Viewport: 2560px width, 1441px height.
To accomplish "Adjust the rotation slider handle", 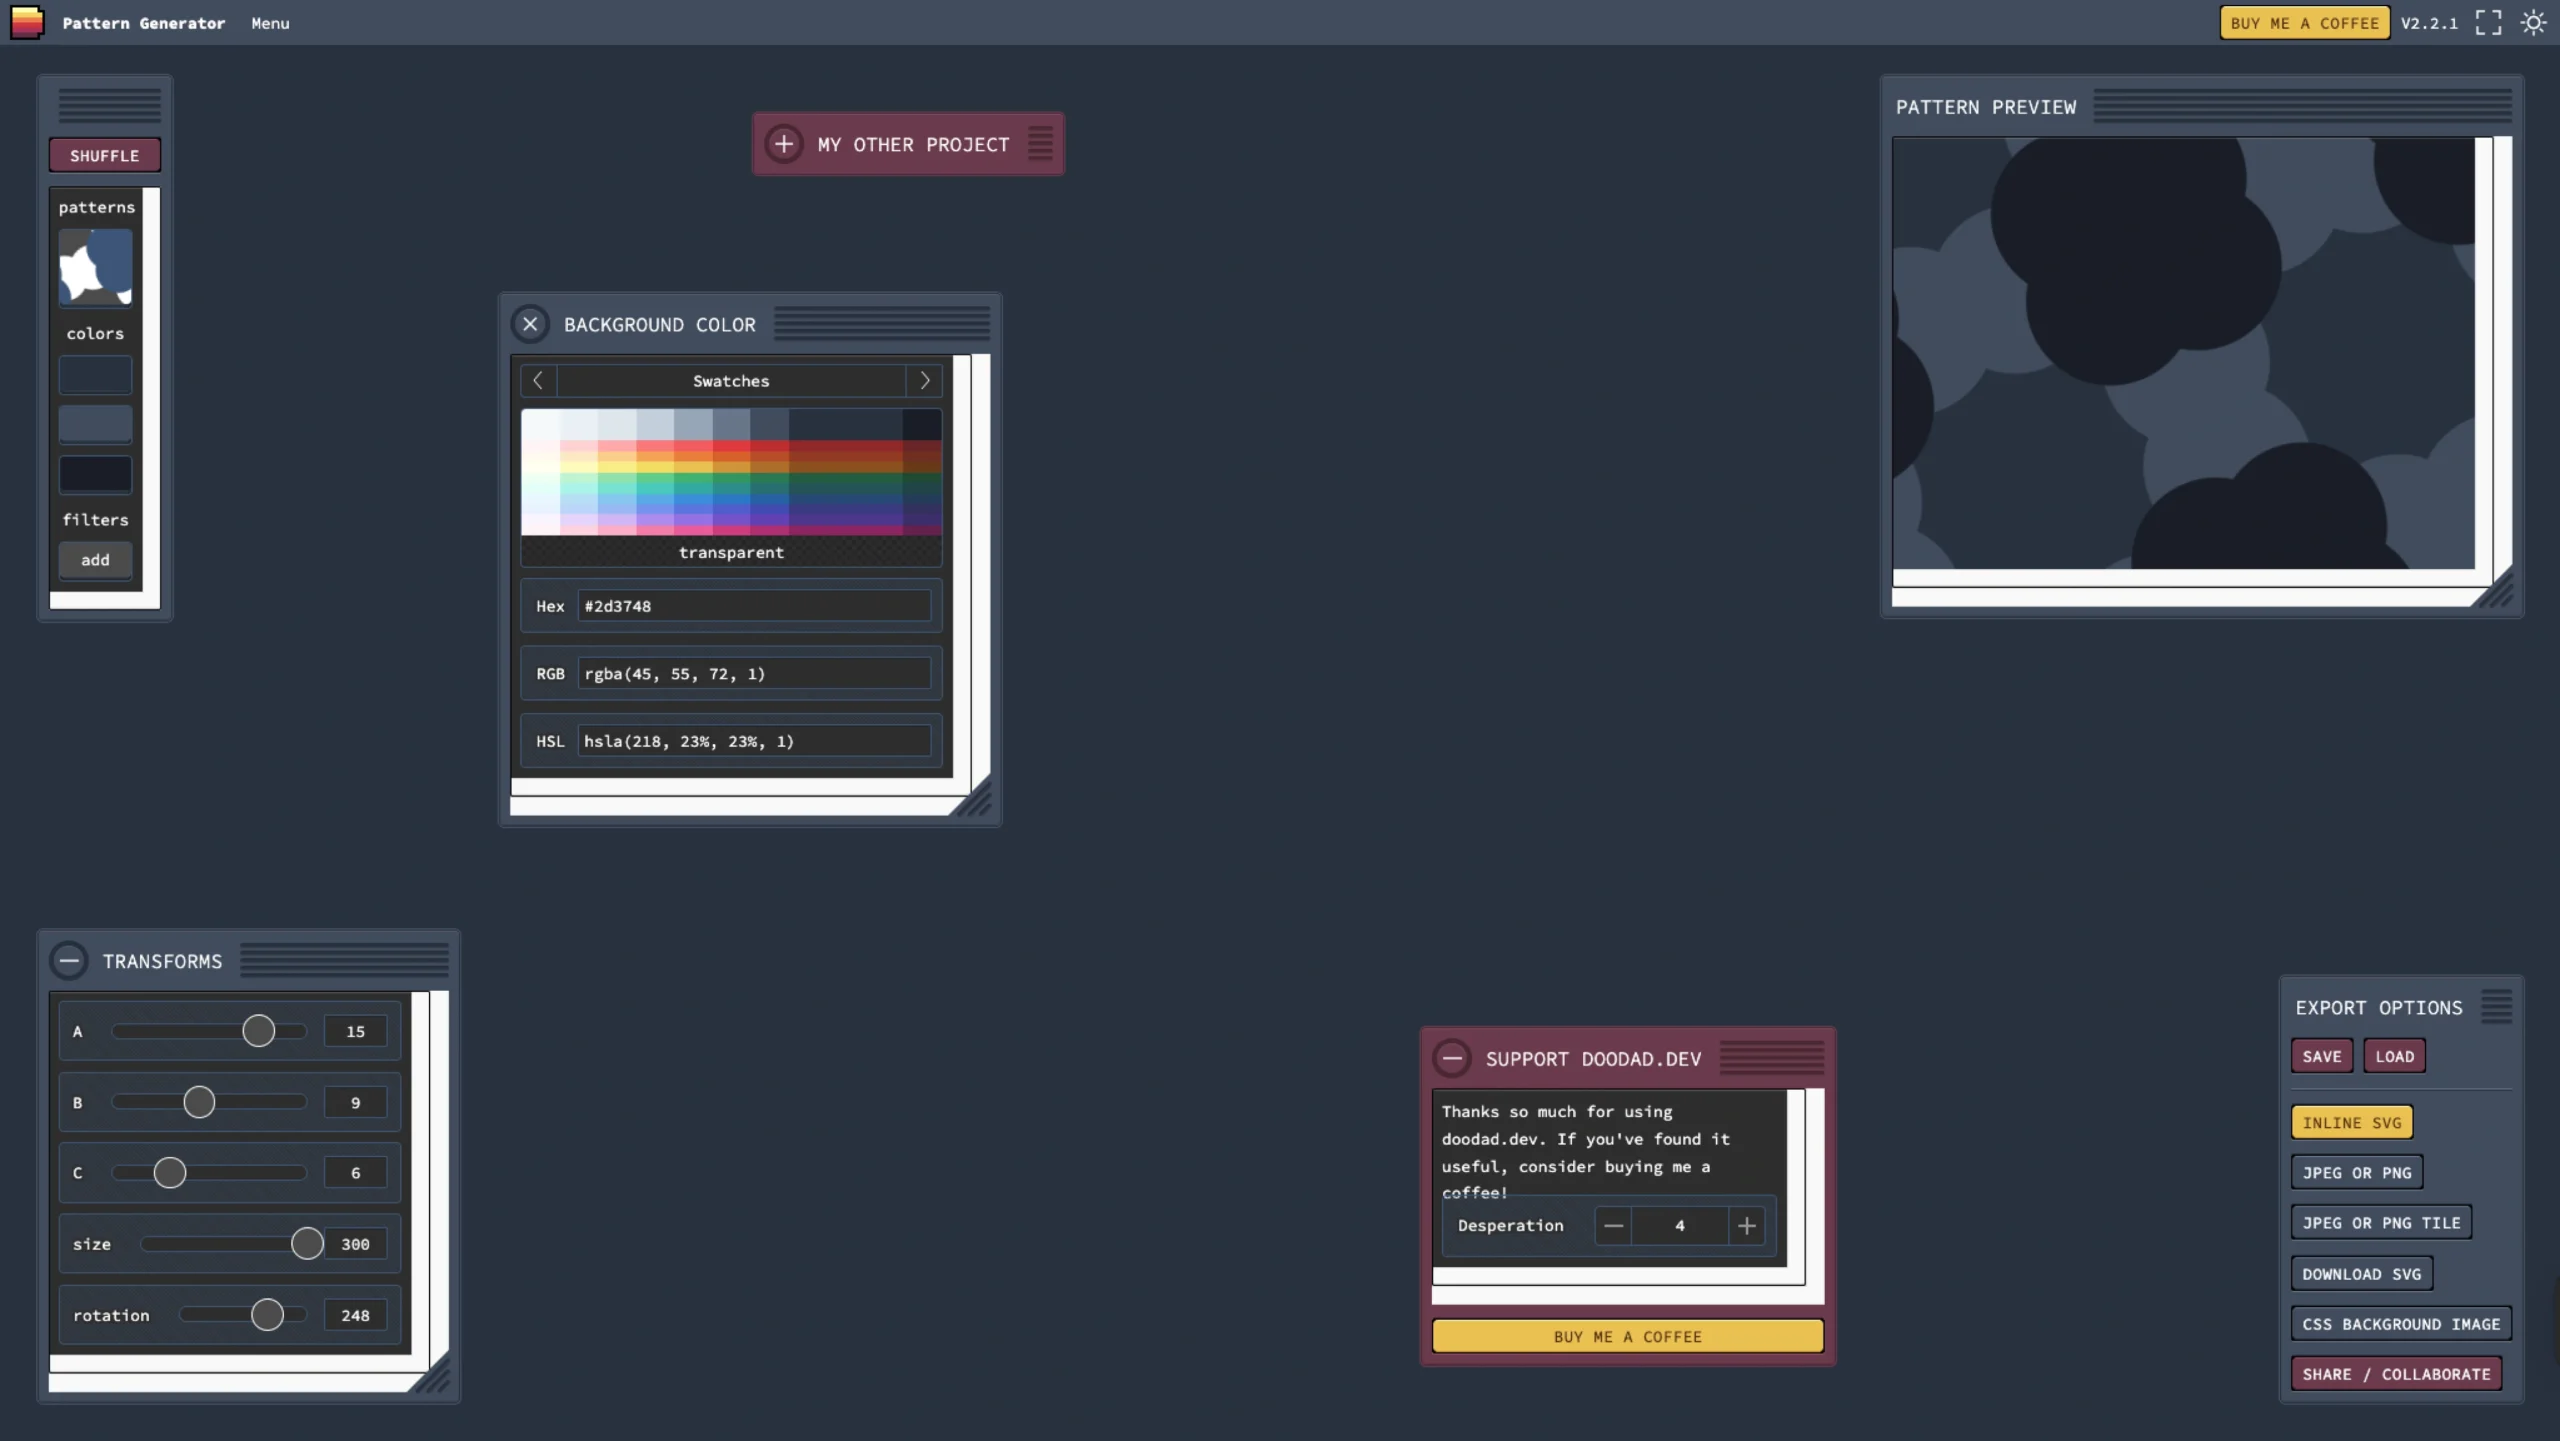I will (x=267, y=1315).
